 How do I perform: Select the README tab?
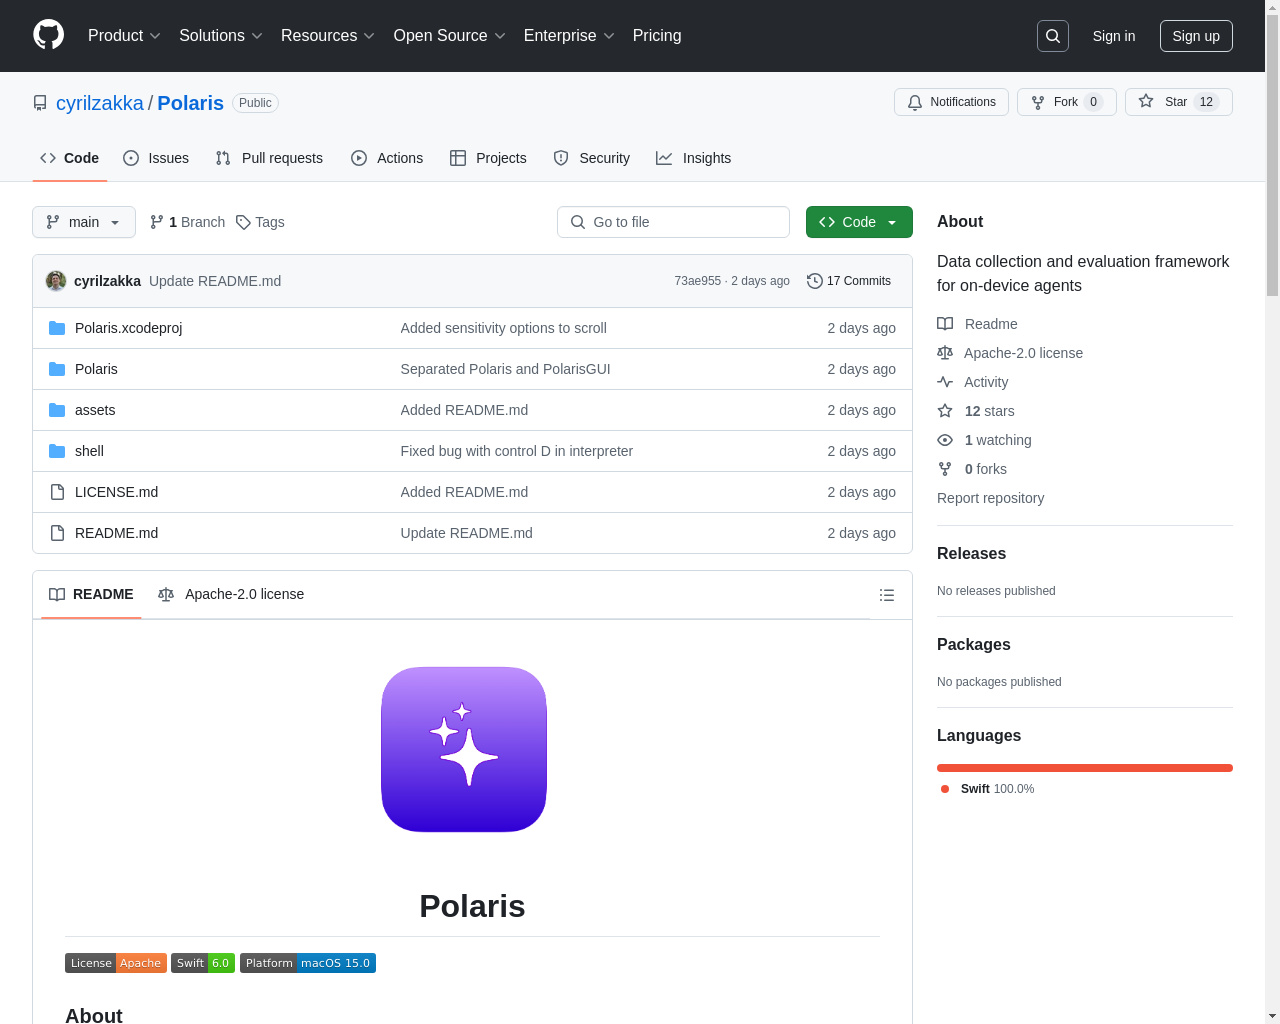91,594
